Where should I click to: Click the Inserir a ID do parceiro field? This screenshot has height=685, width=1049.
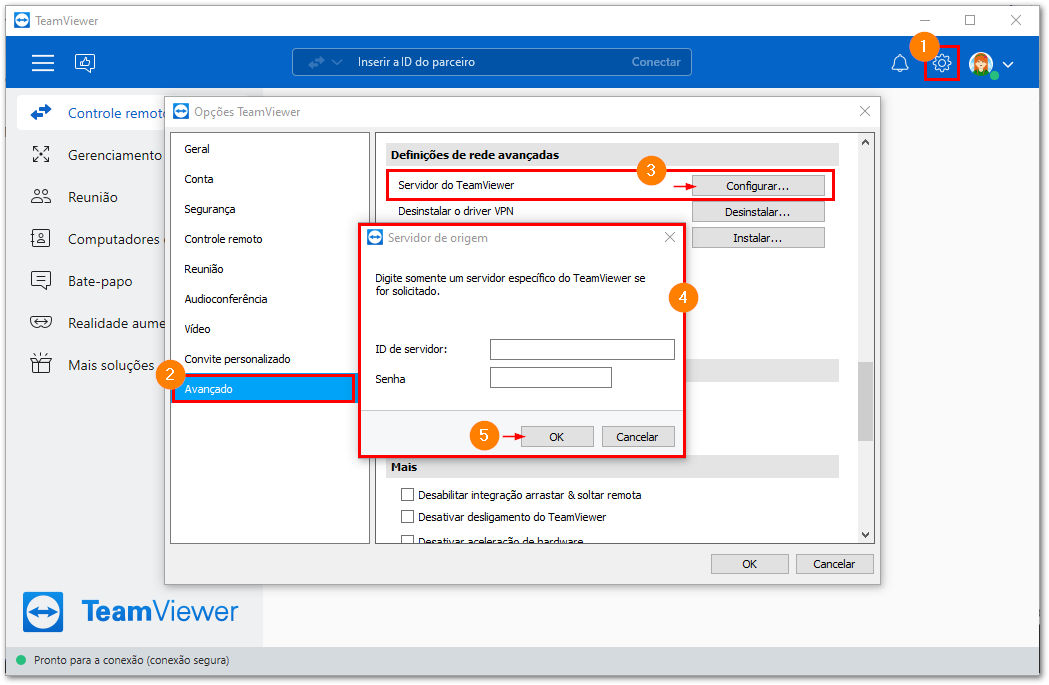(416, 62)
